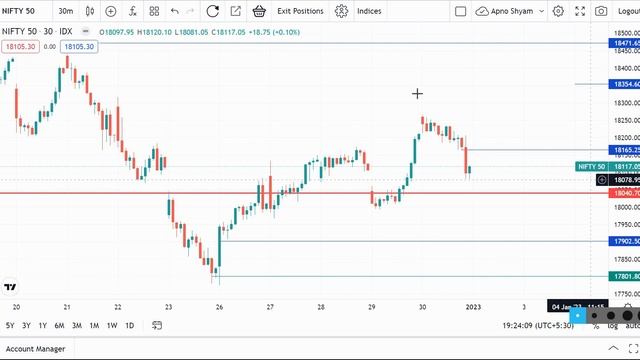
Task: Take a chart snapshot with camera icon
Action: pos(601,11)
